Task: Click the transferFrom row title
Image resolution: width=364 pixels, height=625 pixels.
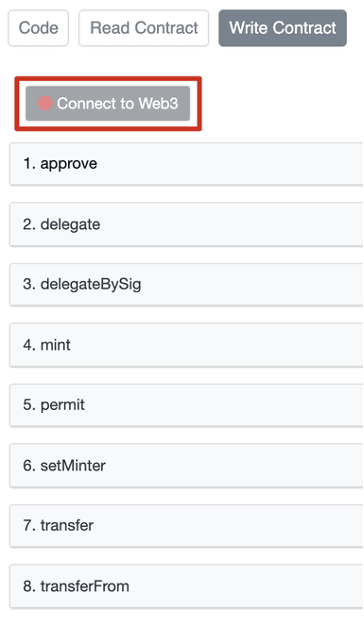Action: 76,586
